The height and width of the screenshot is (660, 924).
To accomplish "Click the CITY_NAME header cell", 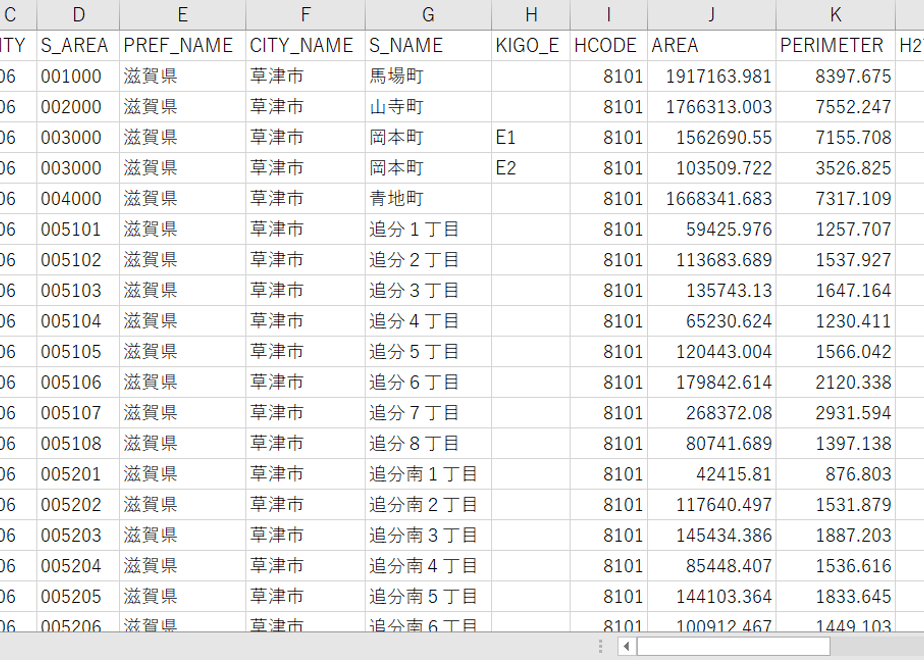I will (305, 45).
